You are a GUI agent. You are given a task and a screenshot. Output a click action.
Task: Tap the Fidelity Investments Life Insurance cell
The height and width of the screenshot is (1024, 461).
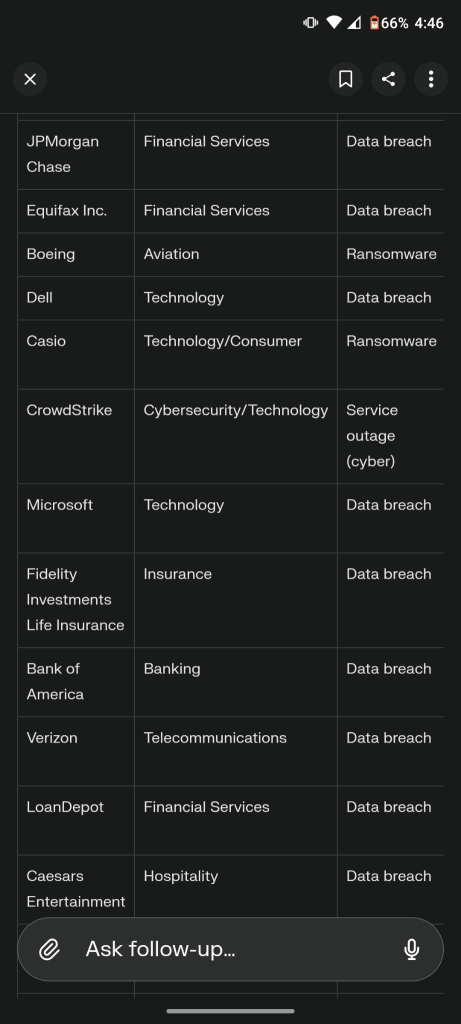[76, 600]
